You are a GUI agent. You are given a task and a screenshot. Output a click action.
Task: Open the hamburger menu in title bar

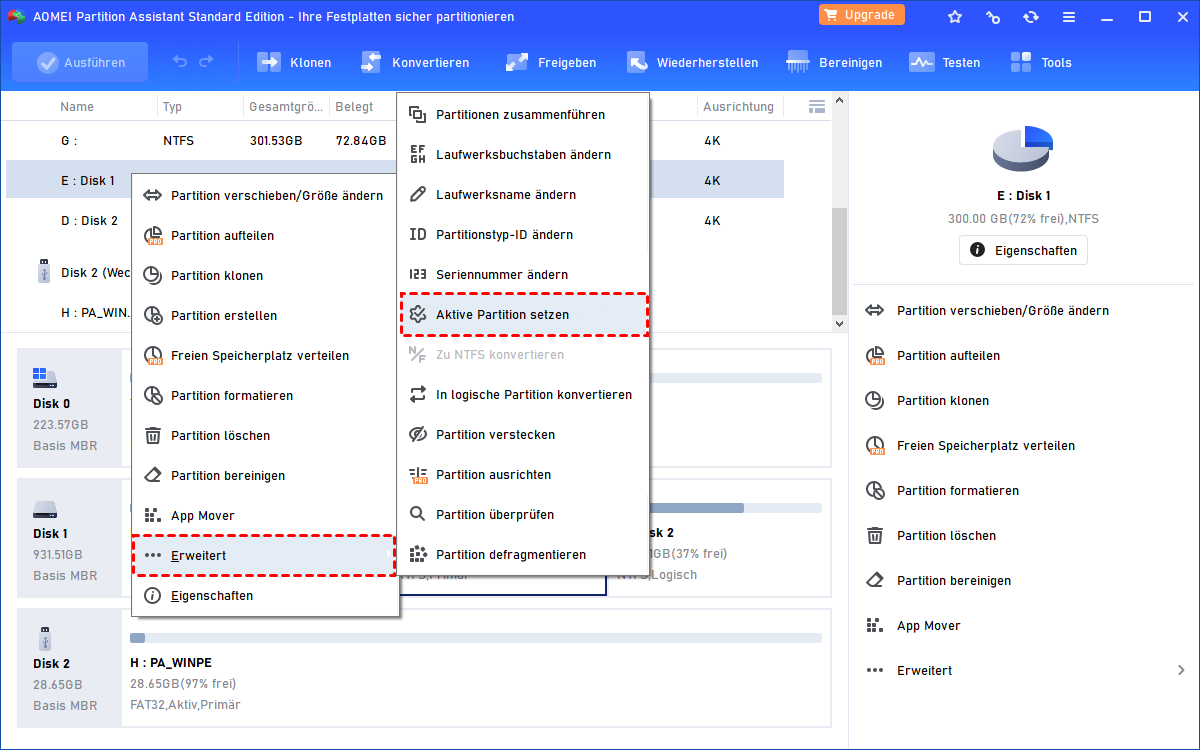click(1068, 17)
